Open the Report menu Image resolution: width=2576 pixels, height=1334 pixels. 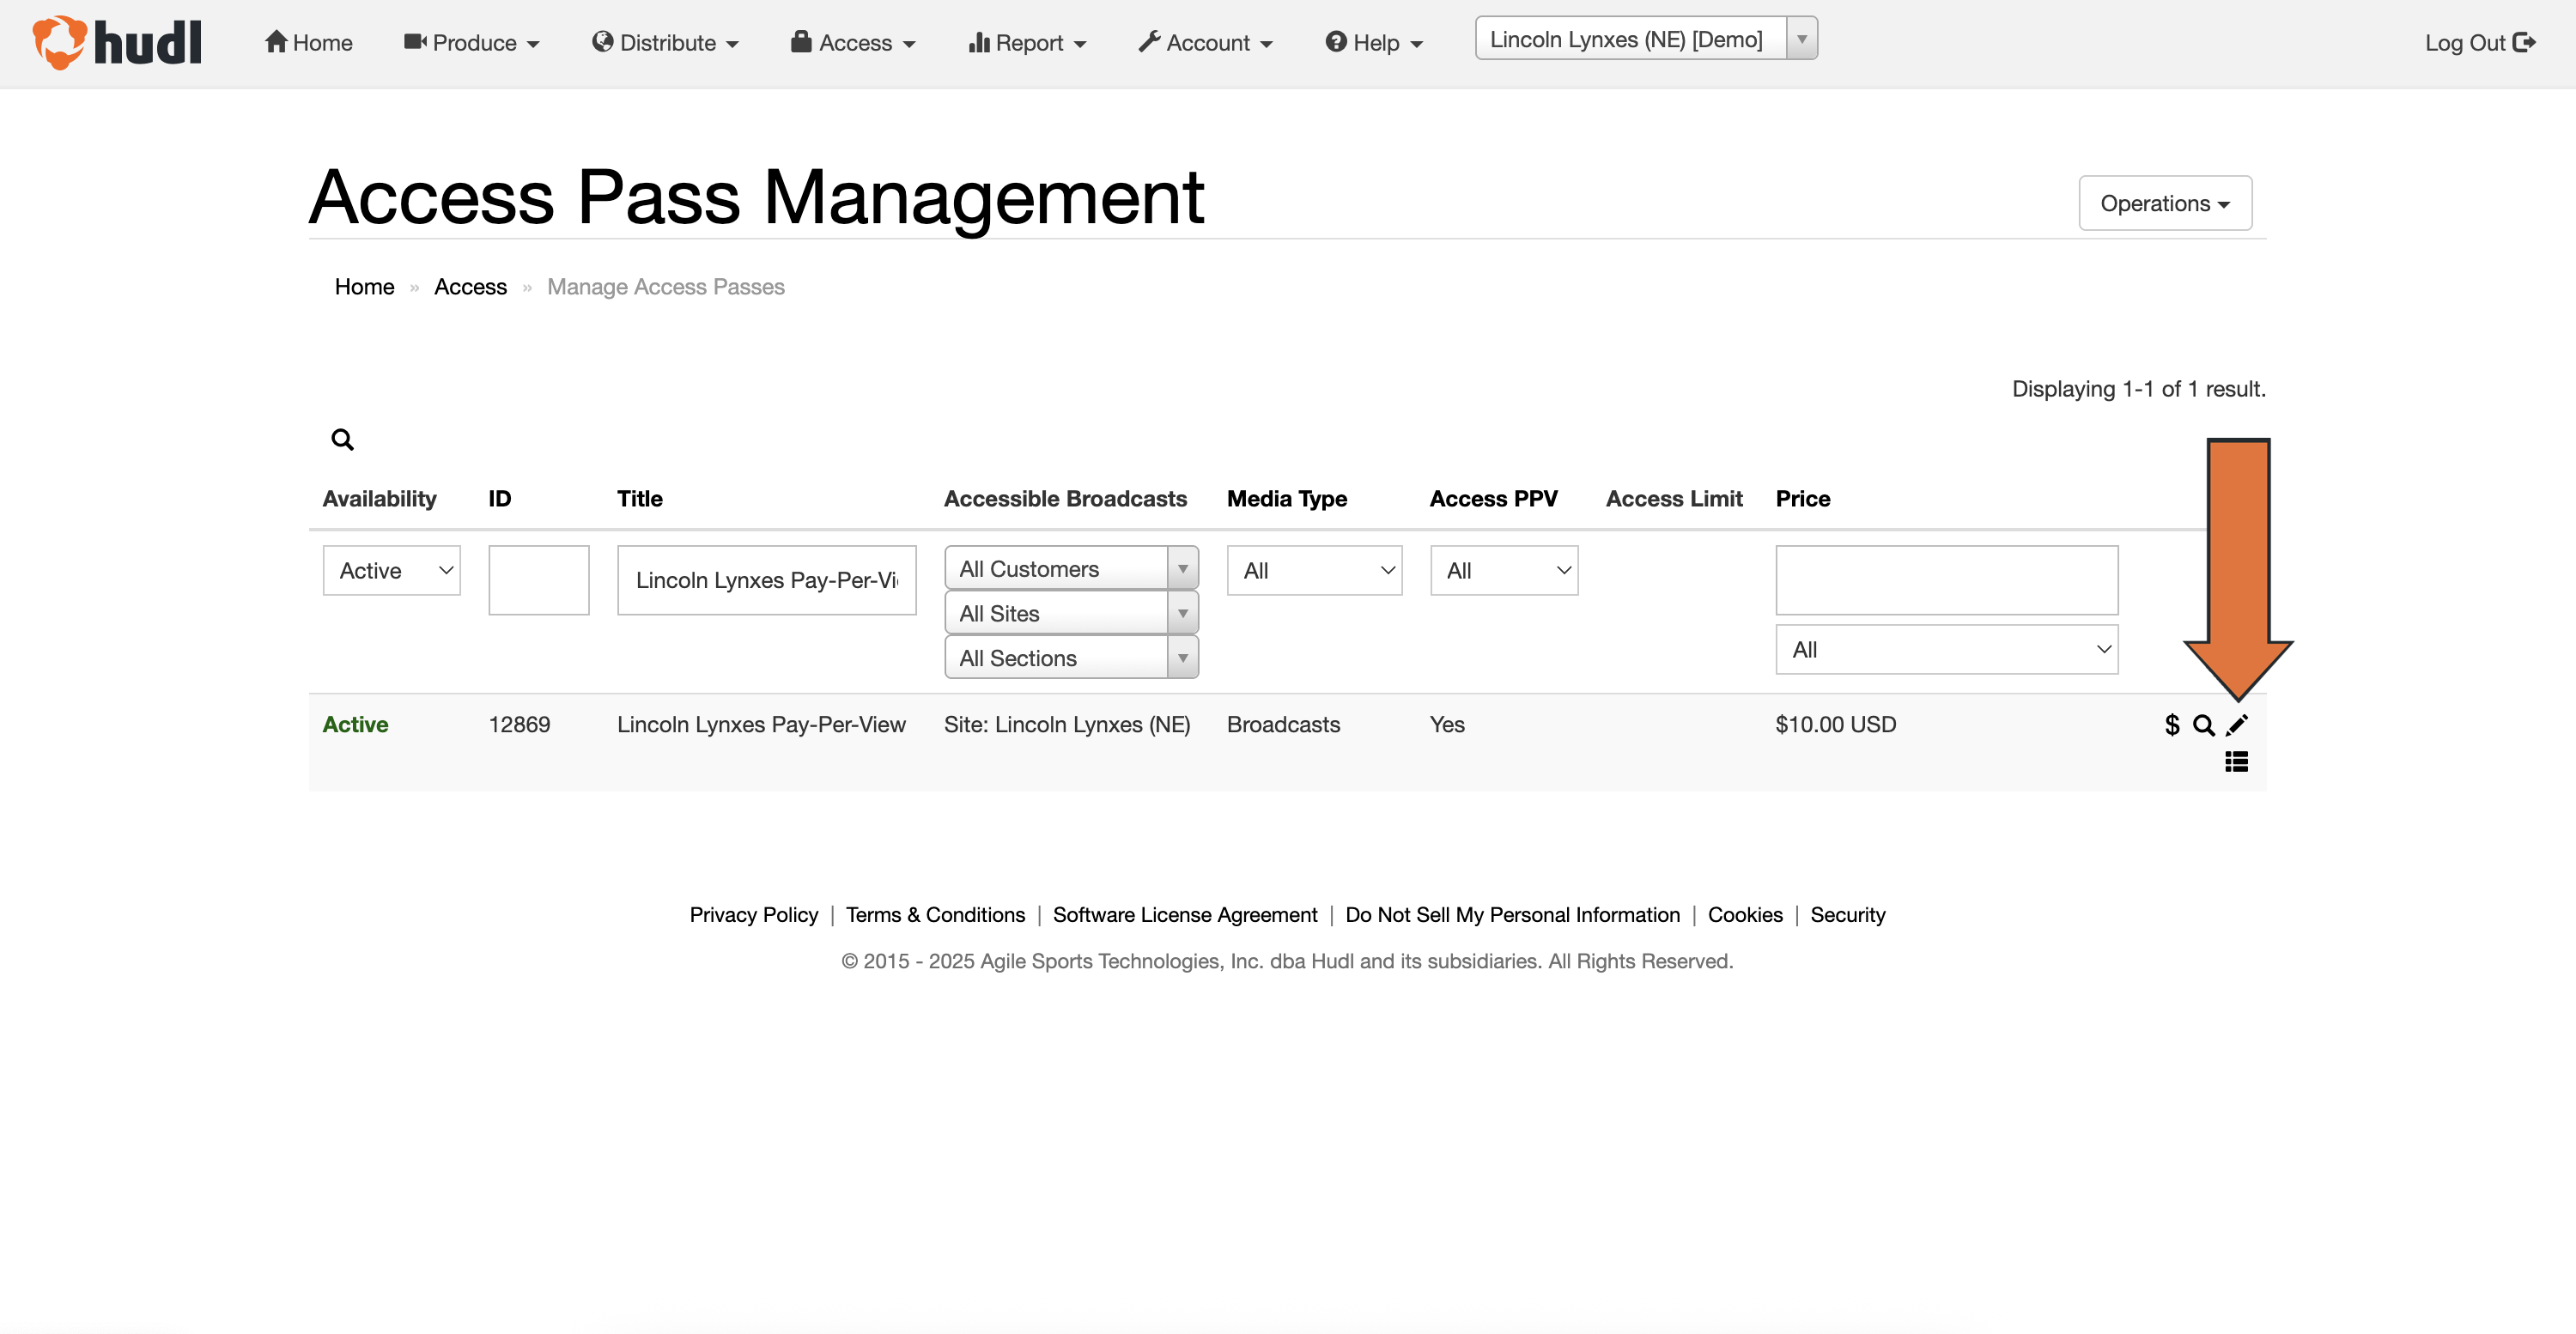coord(1027,43)
